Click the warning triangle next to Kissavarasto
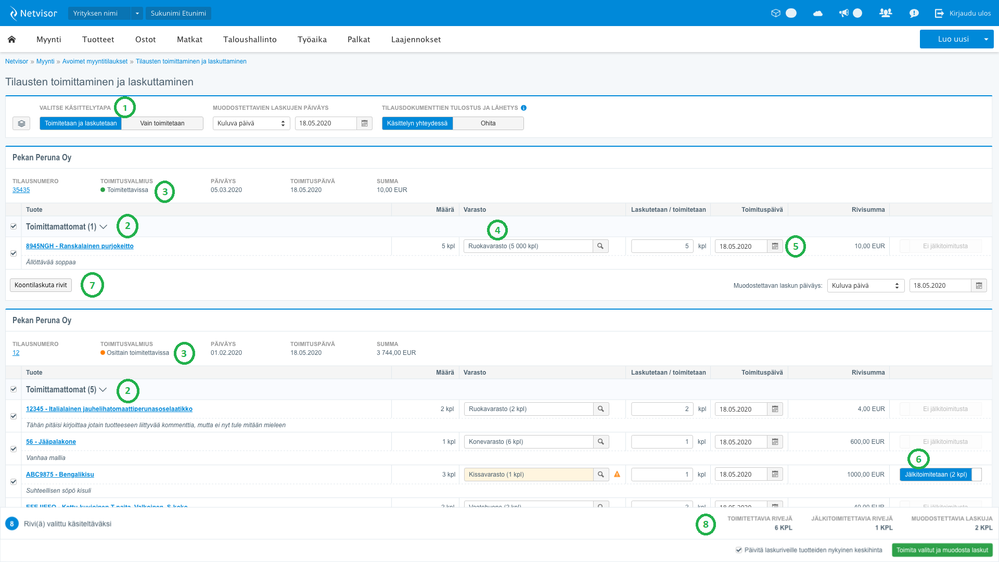Screen dimensions: 999x562 click(x=617, y=474)
